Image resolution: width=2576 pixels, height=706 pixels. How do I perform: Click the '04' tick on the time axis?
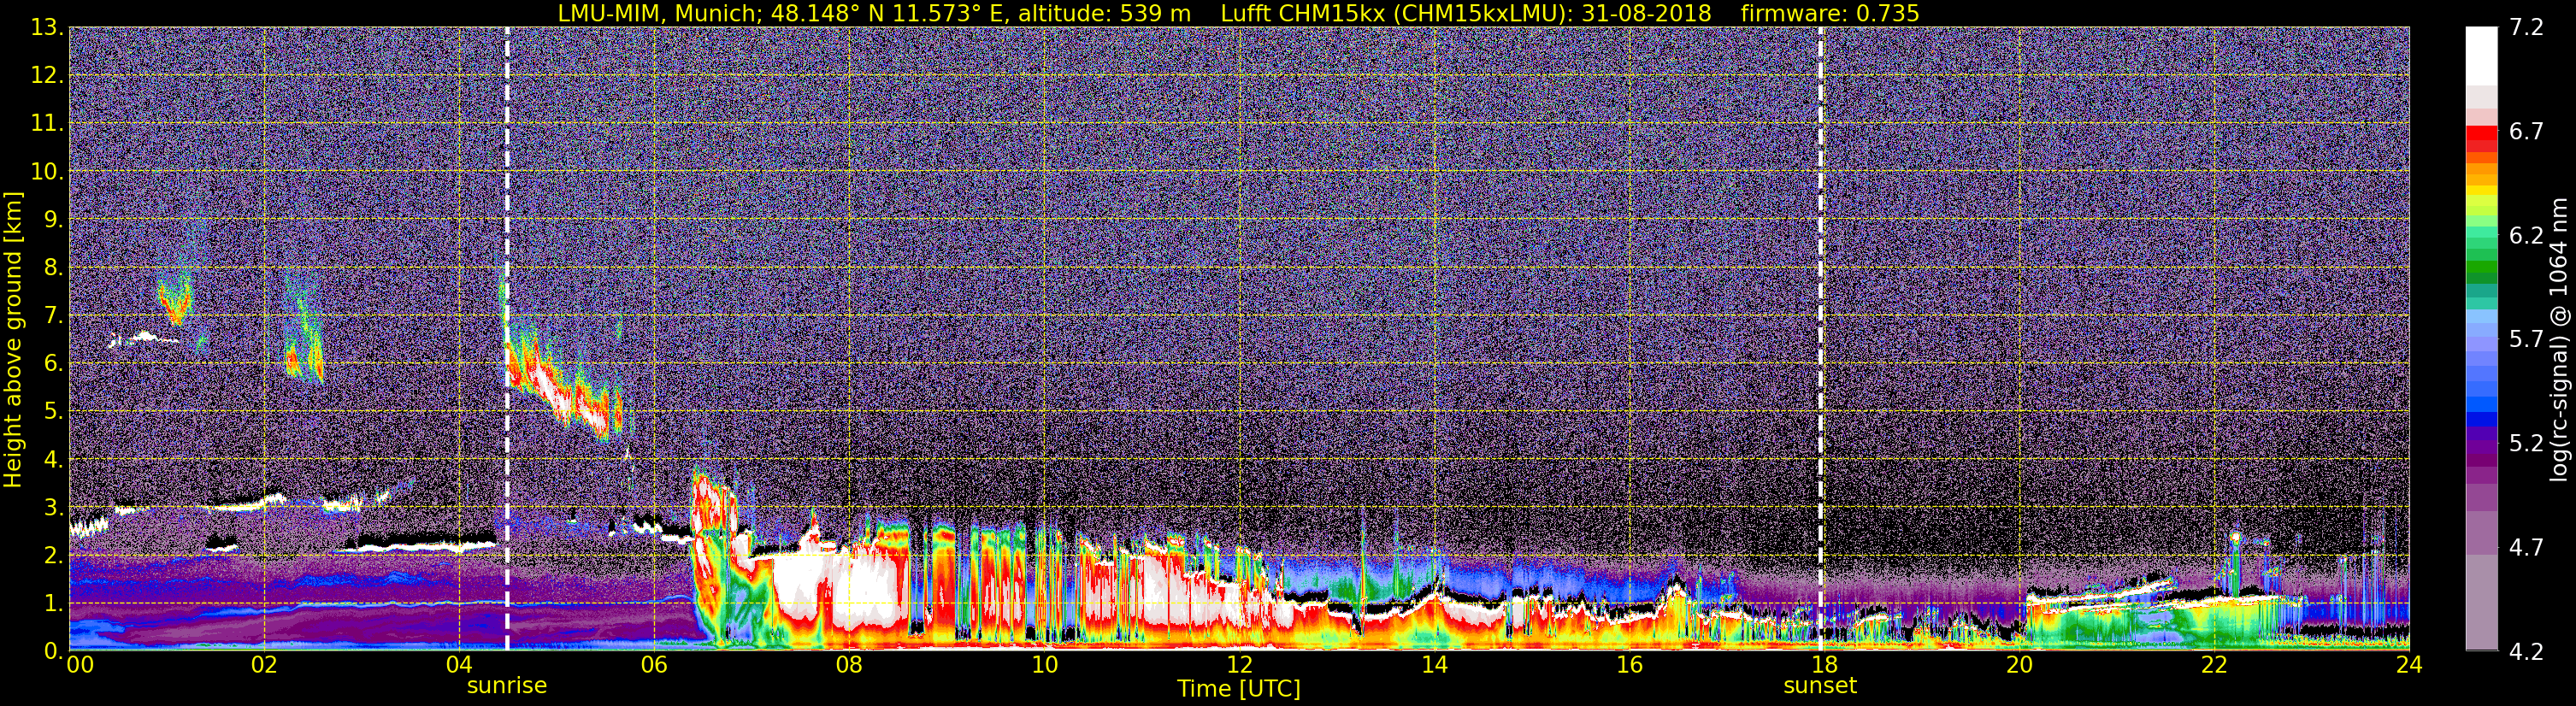click(458, 665)
